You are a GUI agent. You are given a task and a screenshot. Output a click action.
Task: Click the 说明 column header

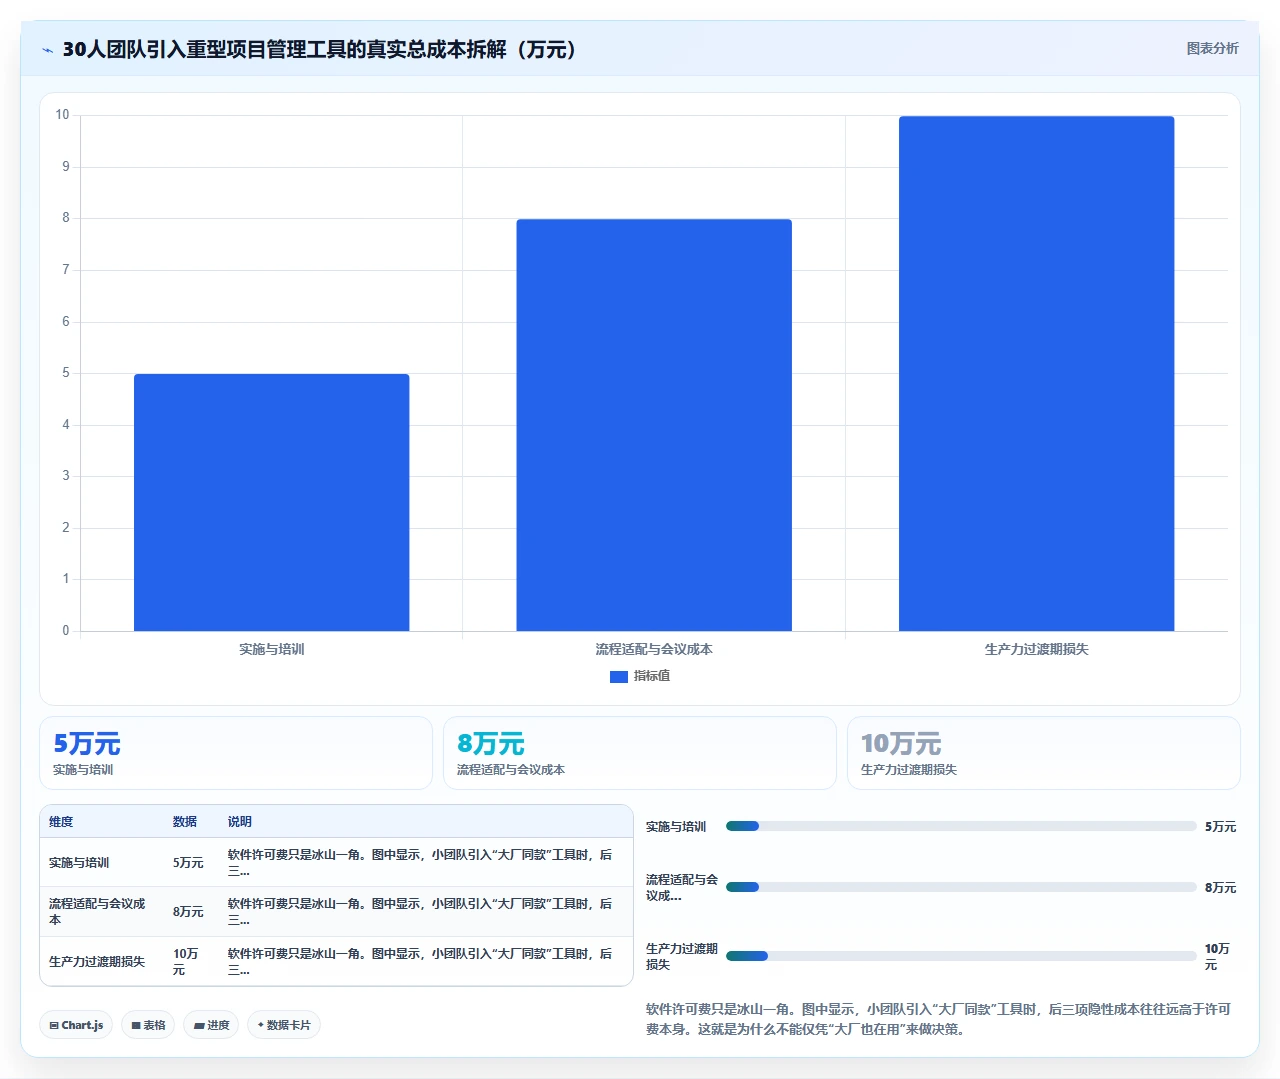(x=240, y=822)
